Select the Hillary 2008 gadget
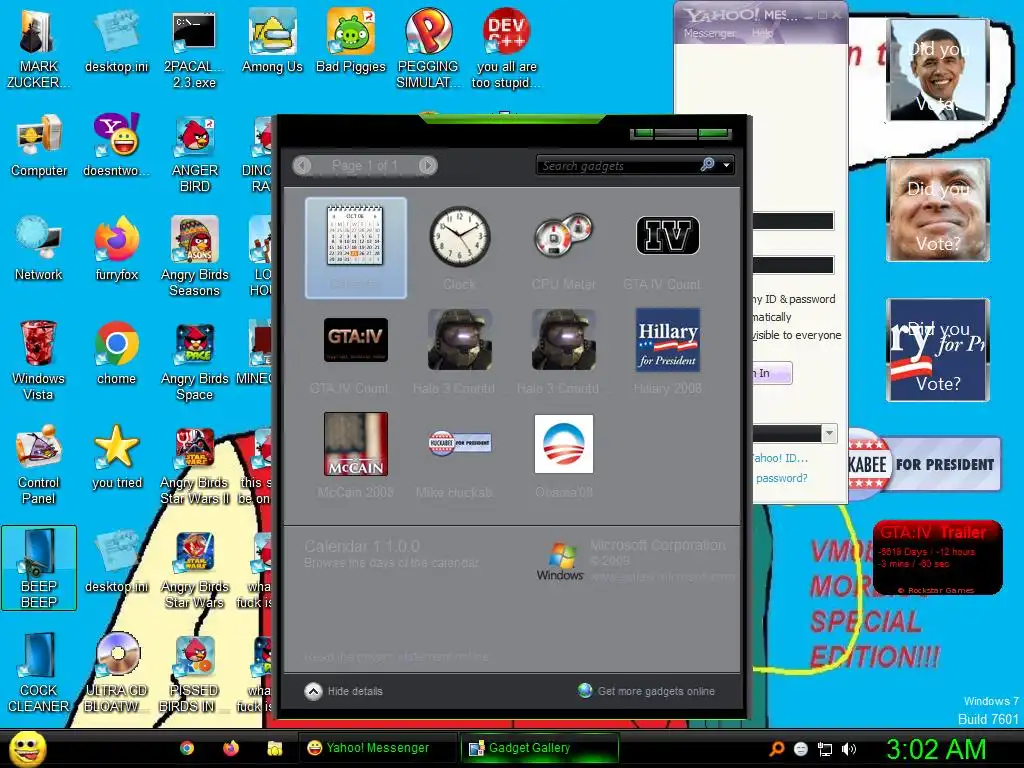This screenshot has width=1024, height=768. pos(667,352)
